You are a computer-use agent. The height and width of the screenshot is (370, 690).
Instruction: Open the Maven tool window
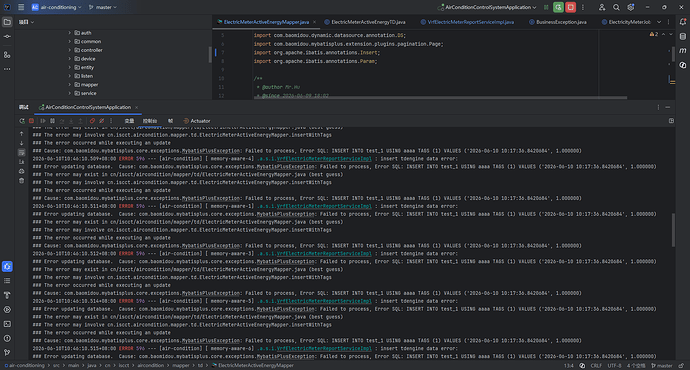(683, 51)
